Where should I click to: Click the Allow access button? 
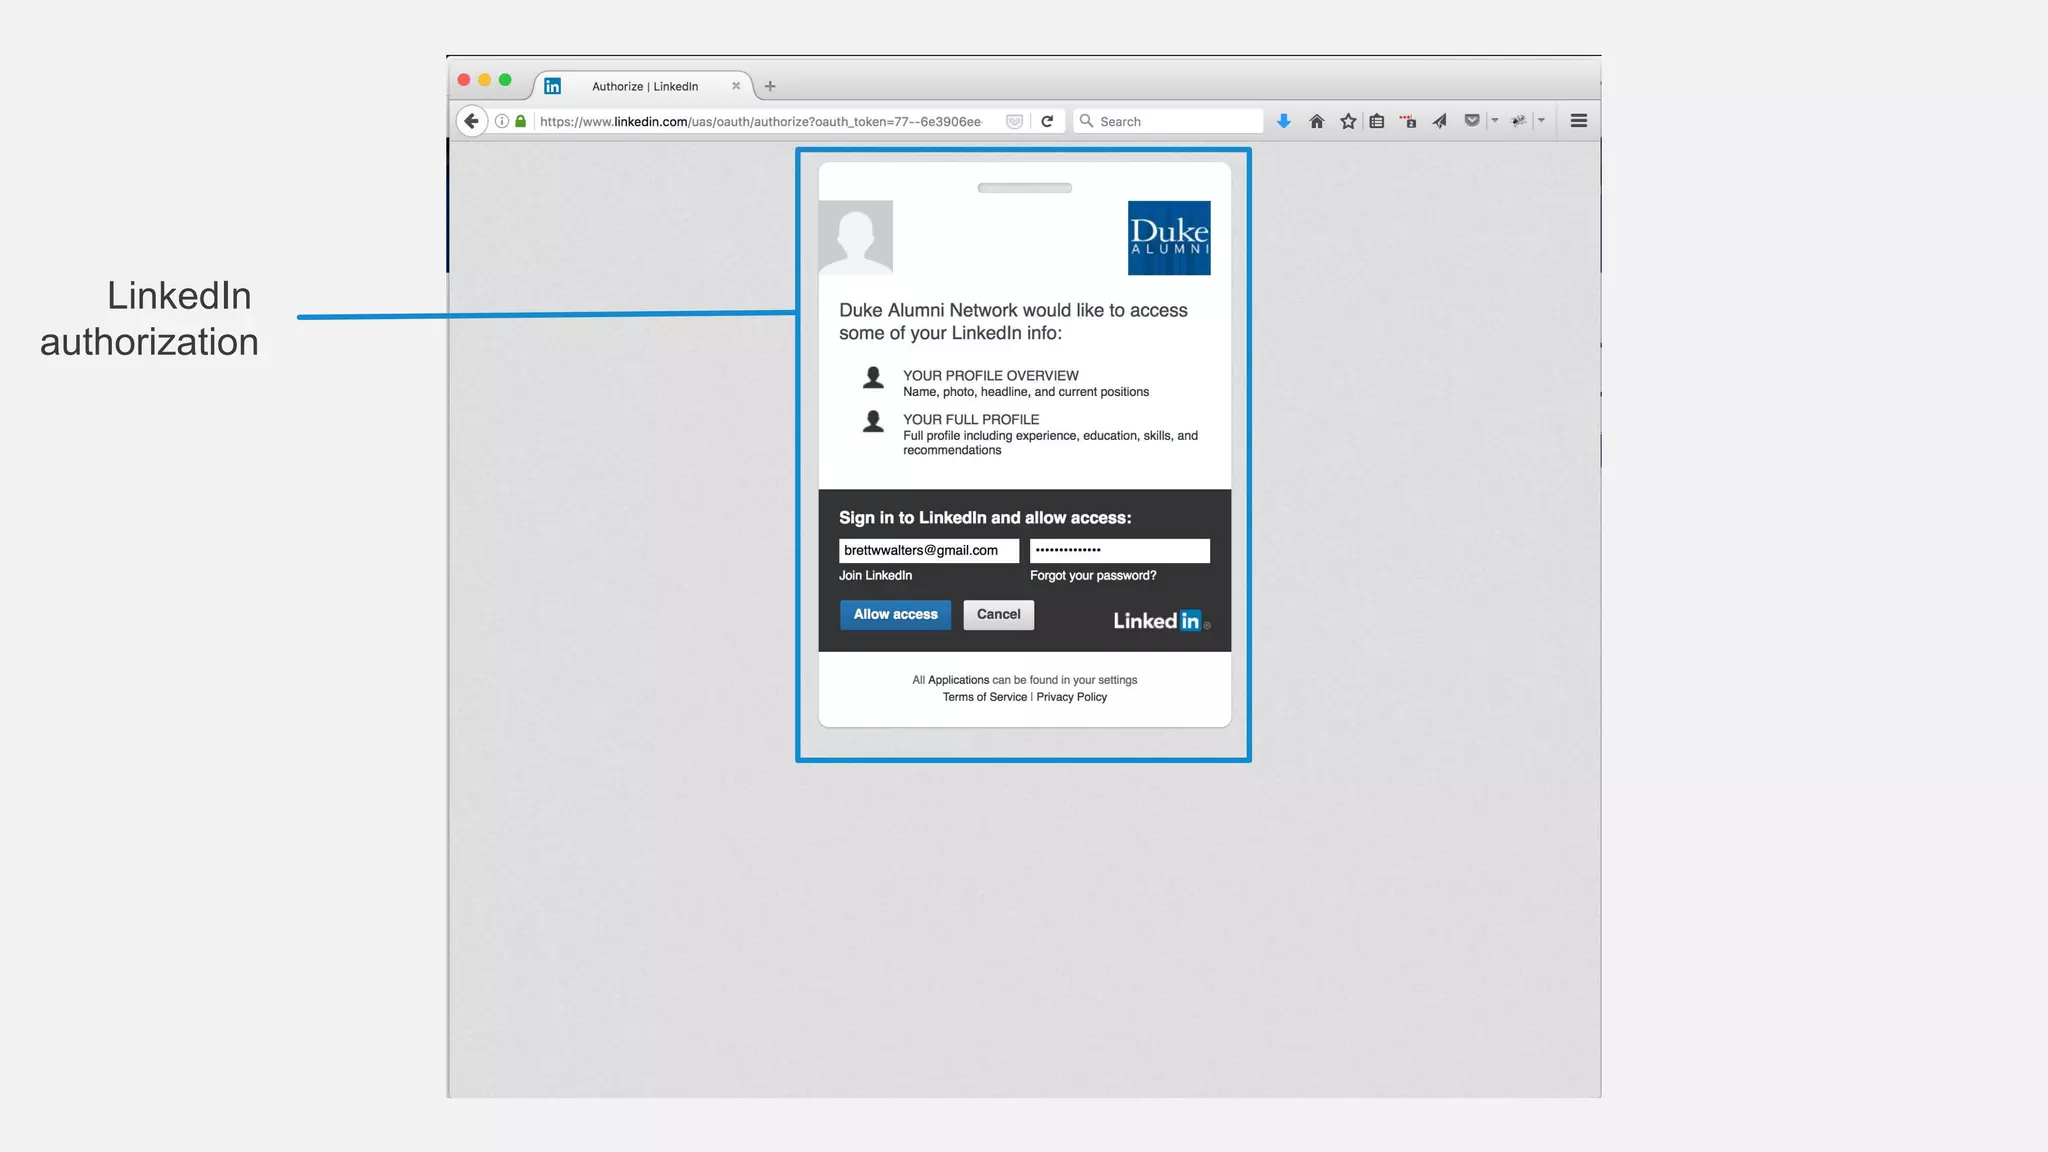(895, 614)
